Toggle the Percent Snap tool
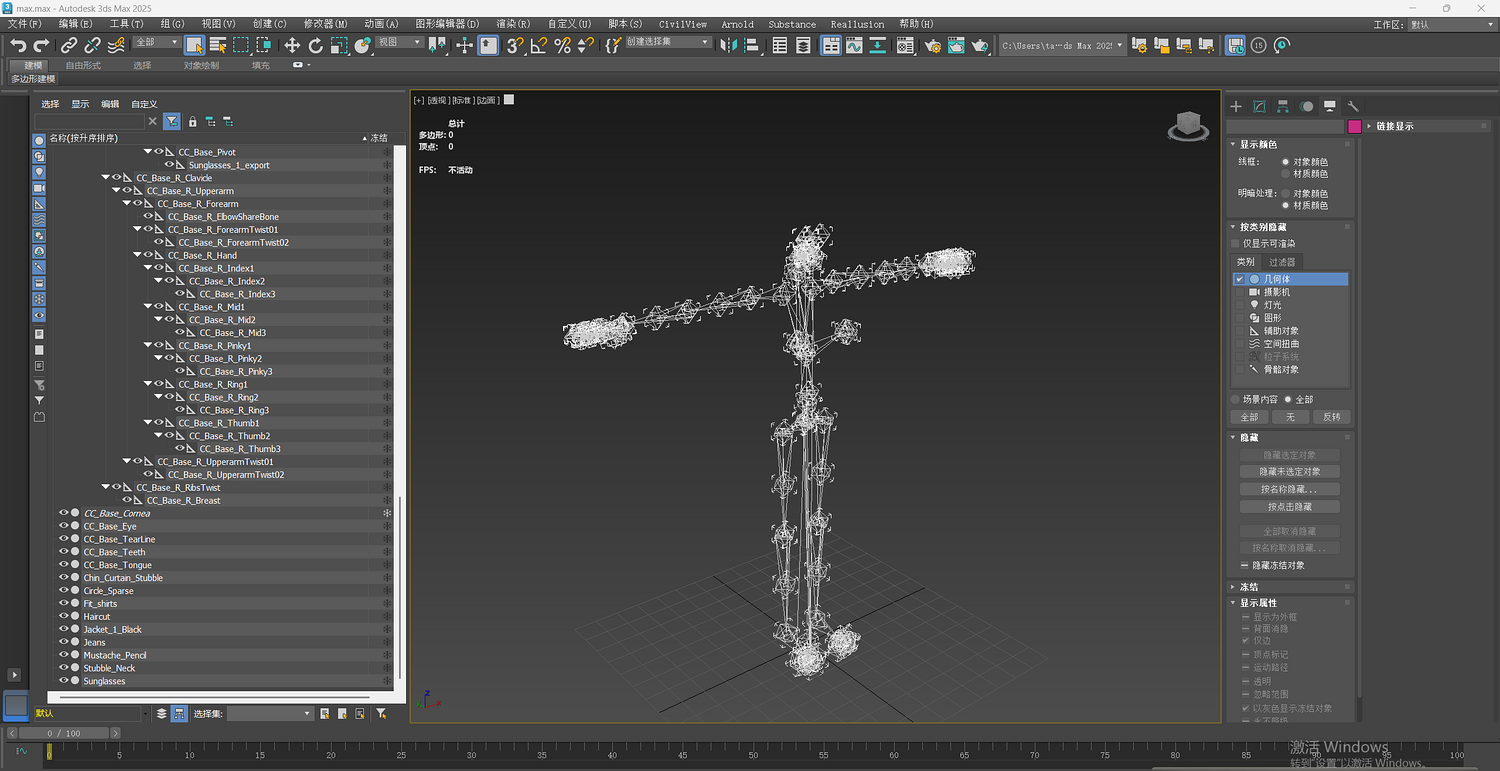This screenshot has height=771, width=1500. click(x=562, y=45)
